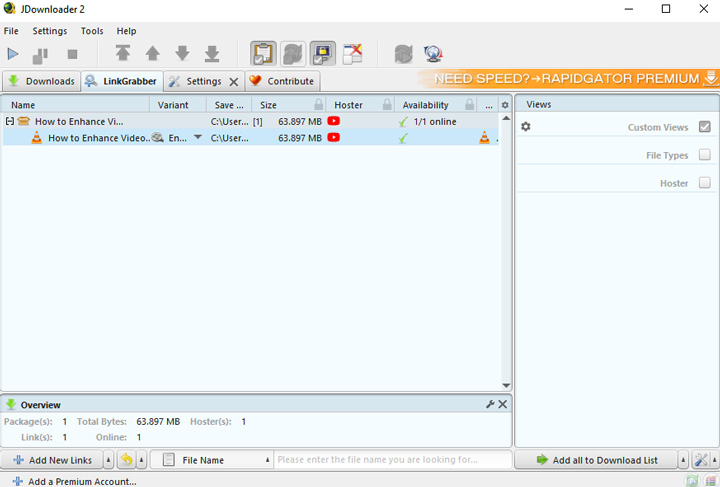Sort by Variant column header
The image size is (720, 487).
(x=178, y=105)
